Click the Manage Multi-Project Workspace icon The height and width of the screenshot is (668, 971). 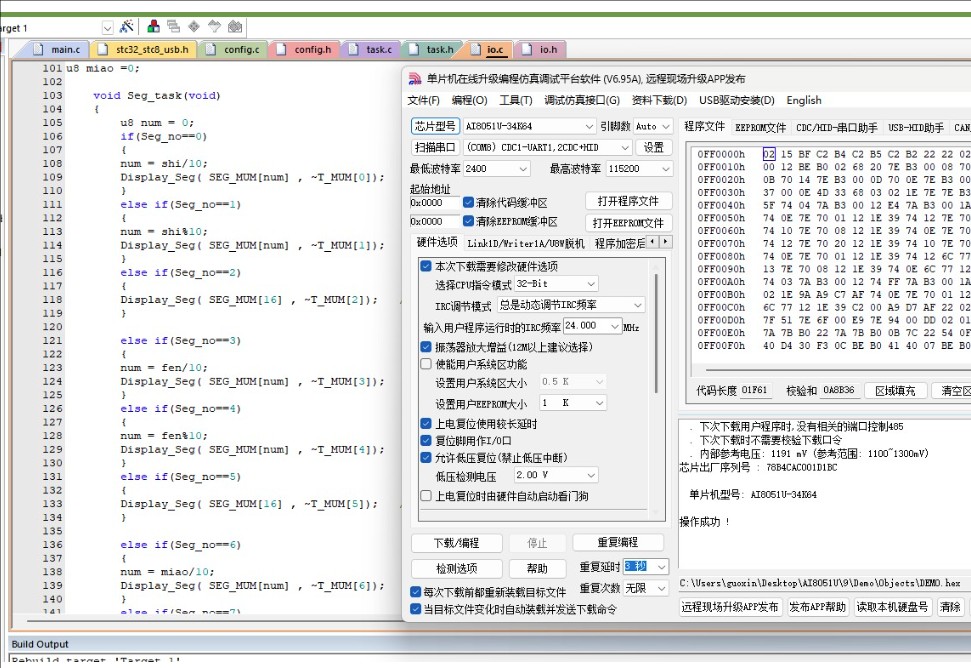click(174, 27)
